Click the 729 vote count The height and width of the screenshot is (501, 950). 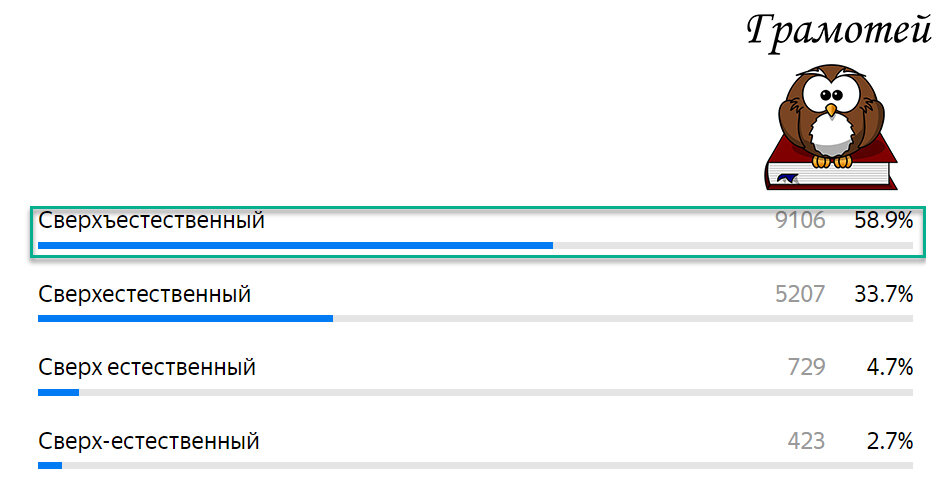click(x=806, y=368)
